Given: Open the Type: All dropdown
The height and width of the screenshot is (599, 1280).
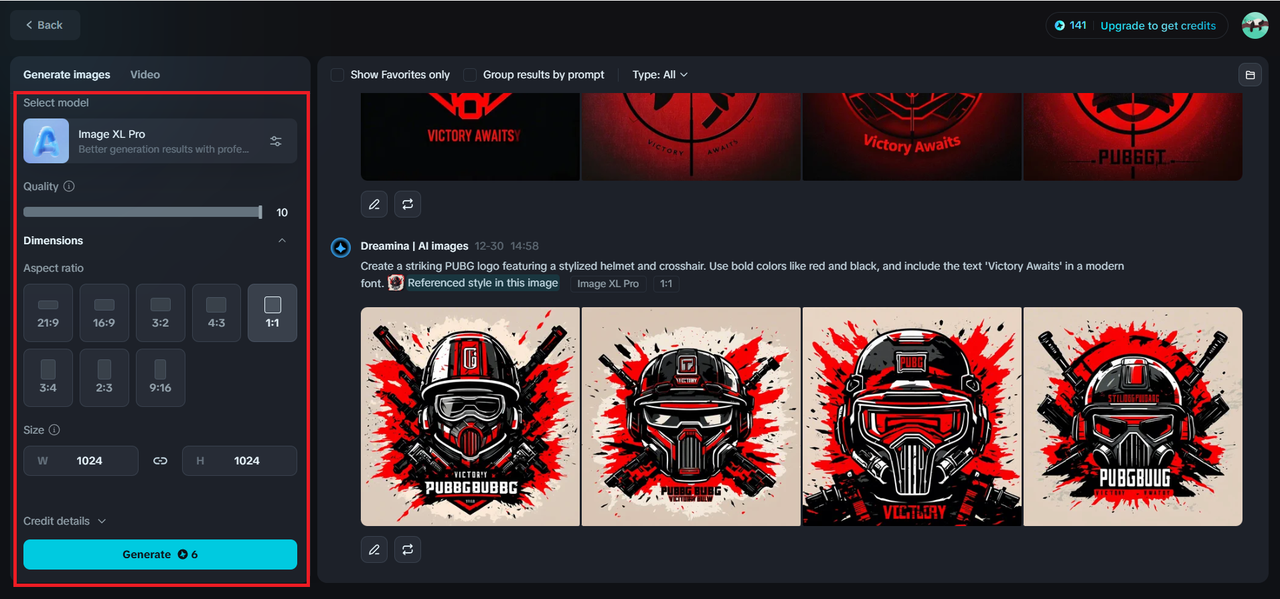Looking at the screenshot, I should point(660,75).
